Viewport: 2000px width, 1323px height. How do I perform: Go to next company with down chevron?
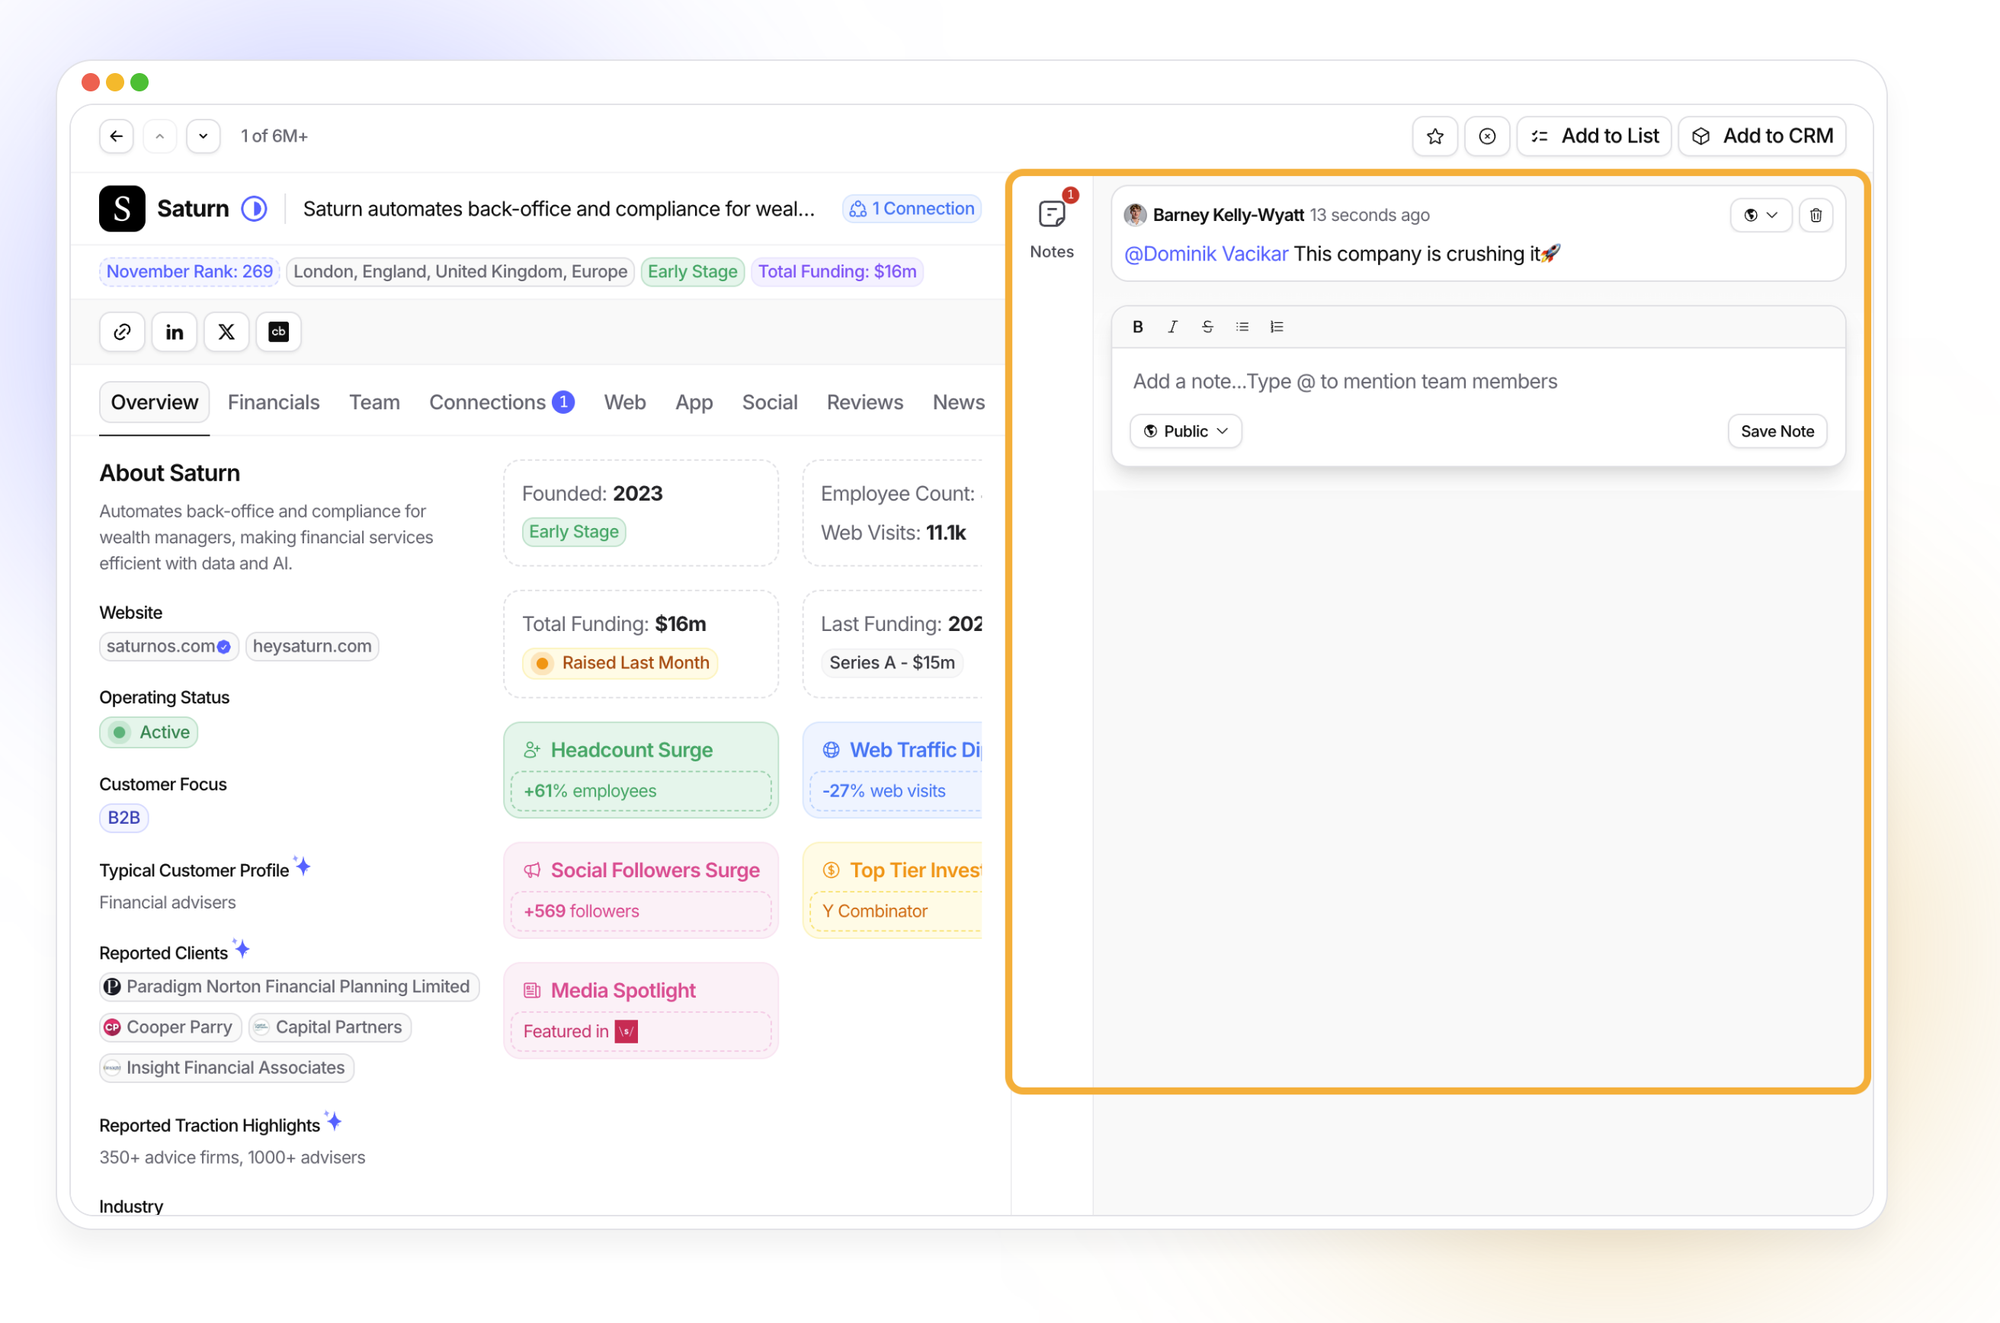click(203, 136)
